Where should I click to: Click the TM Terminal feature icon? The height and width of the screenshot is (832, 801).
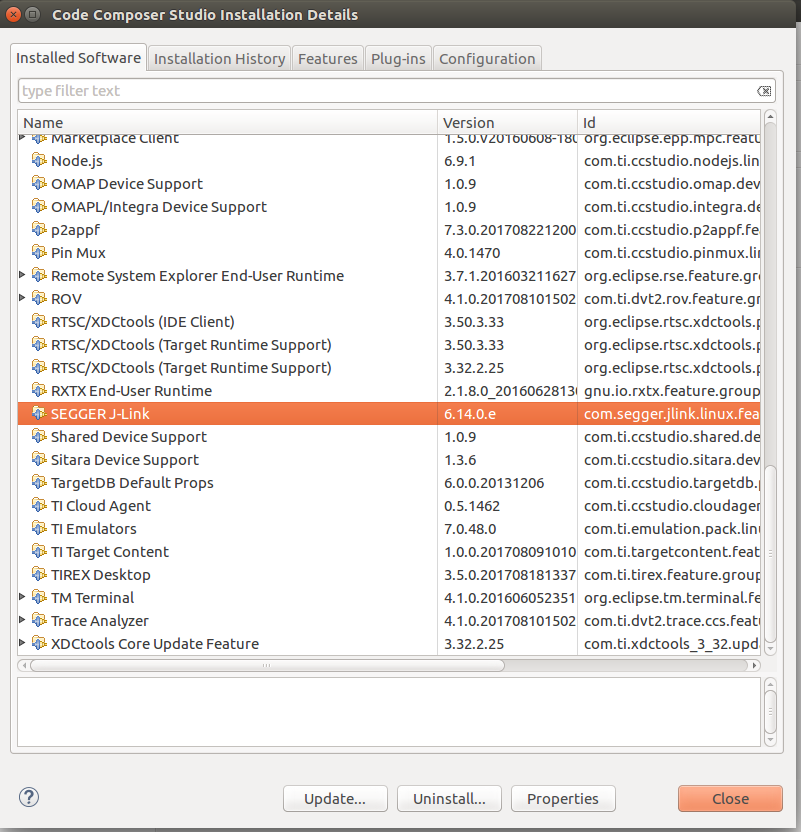tap(39, 596)
